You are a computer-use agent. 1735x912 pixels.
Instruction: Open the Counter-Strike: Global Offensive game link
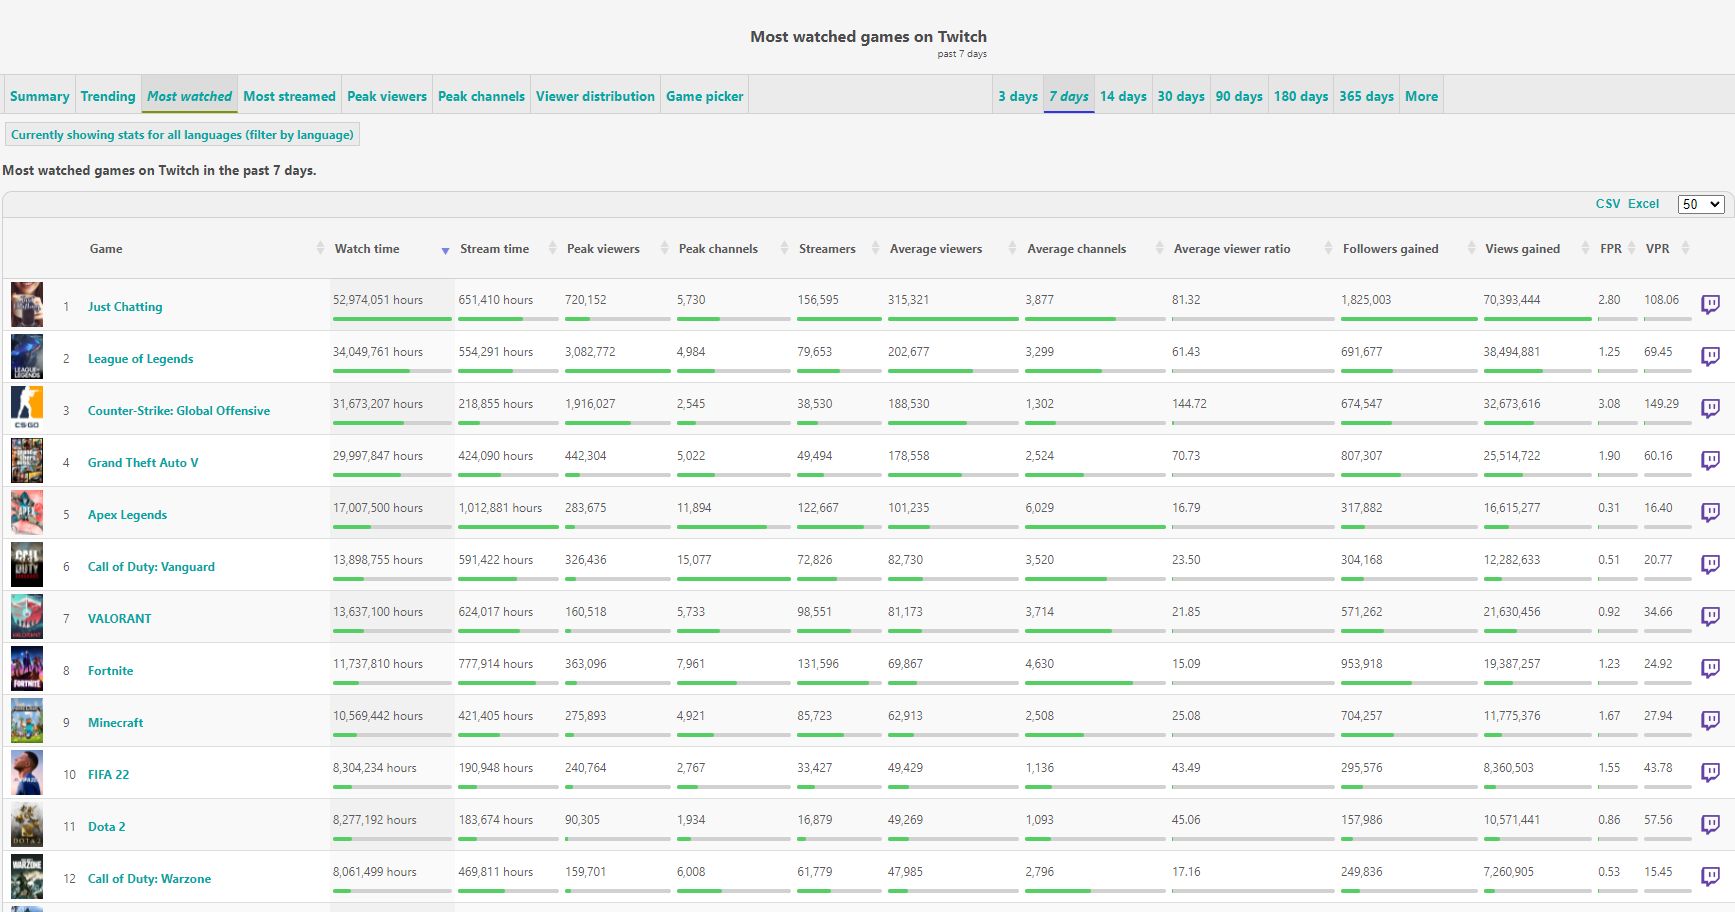179,411
